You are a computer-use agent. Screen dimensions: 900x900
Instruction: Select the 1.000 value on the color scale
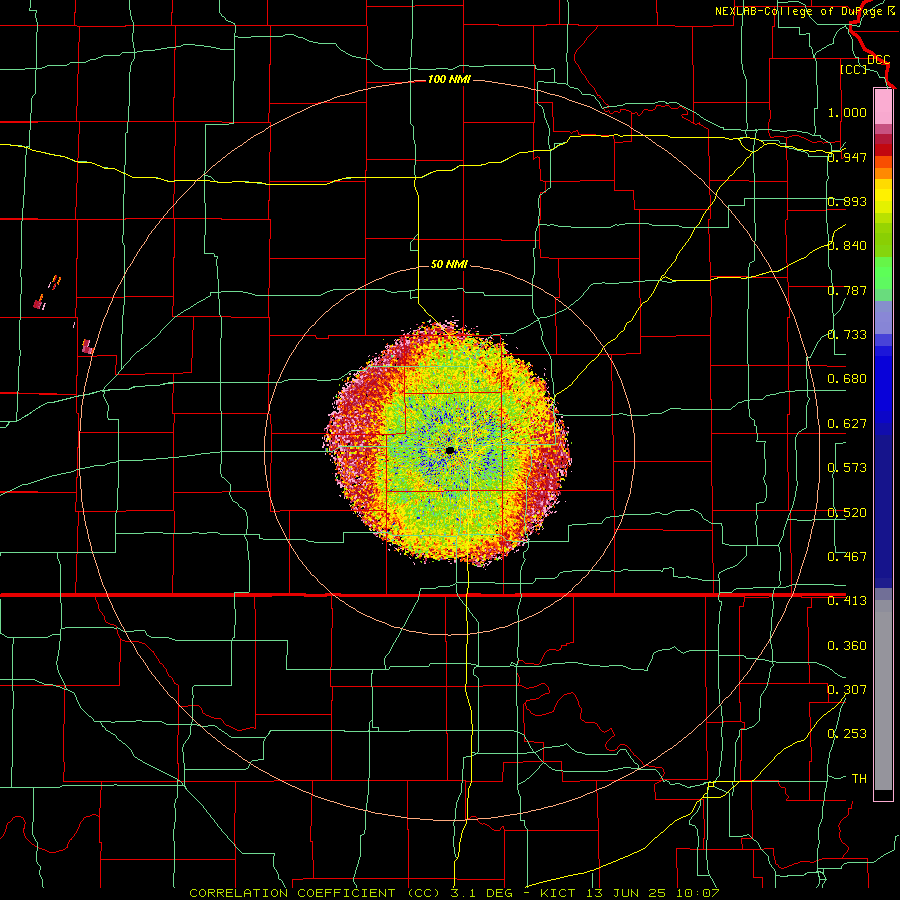click(x=847, y=112)
